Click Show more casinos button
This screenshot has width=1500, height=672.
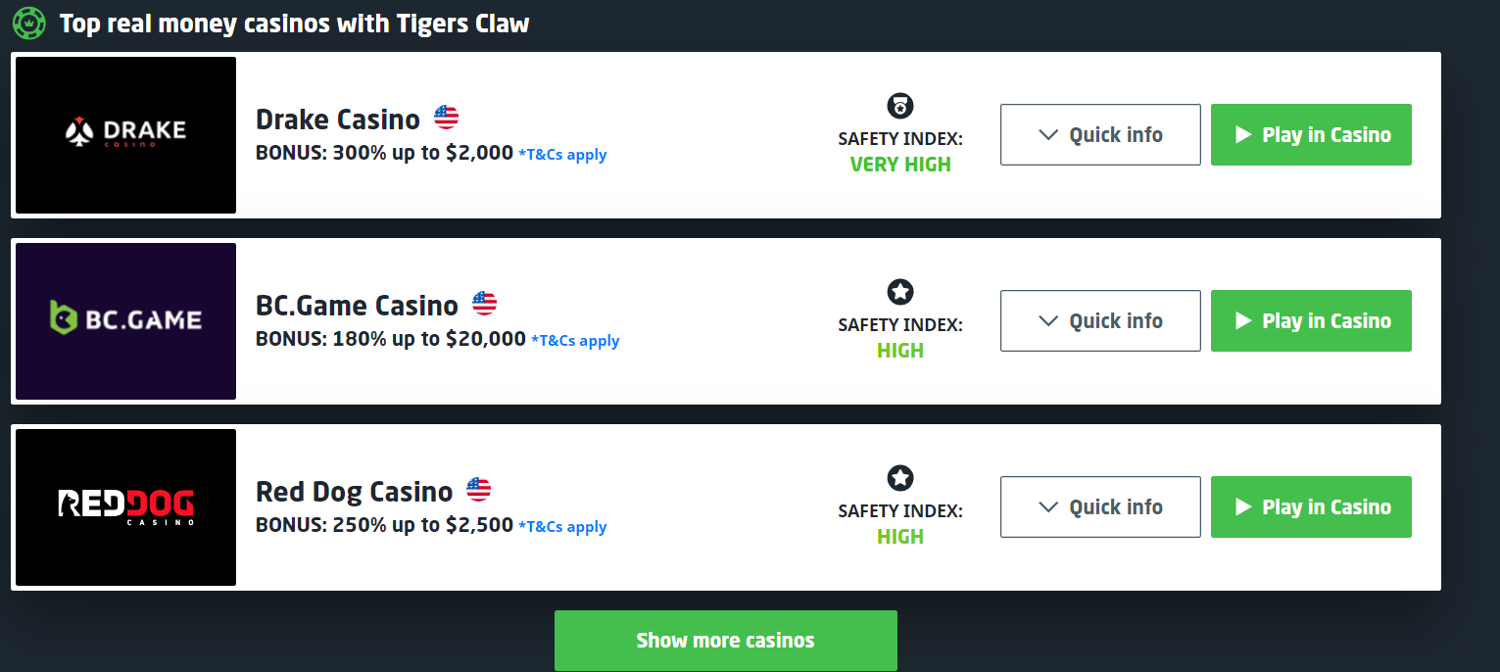725,640
